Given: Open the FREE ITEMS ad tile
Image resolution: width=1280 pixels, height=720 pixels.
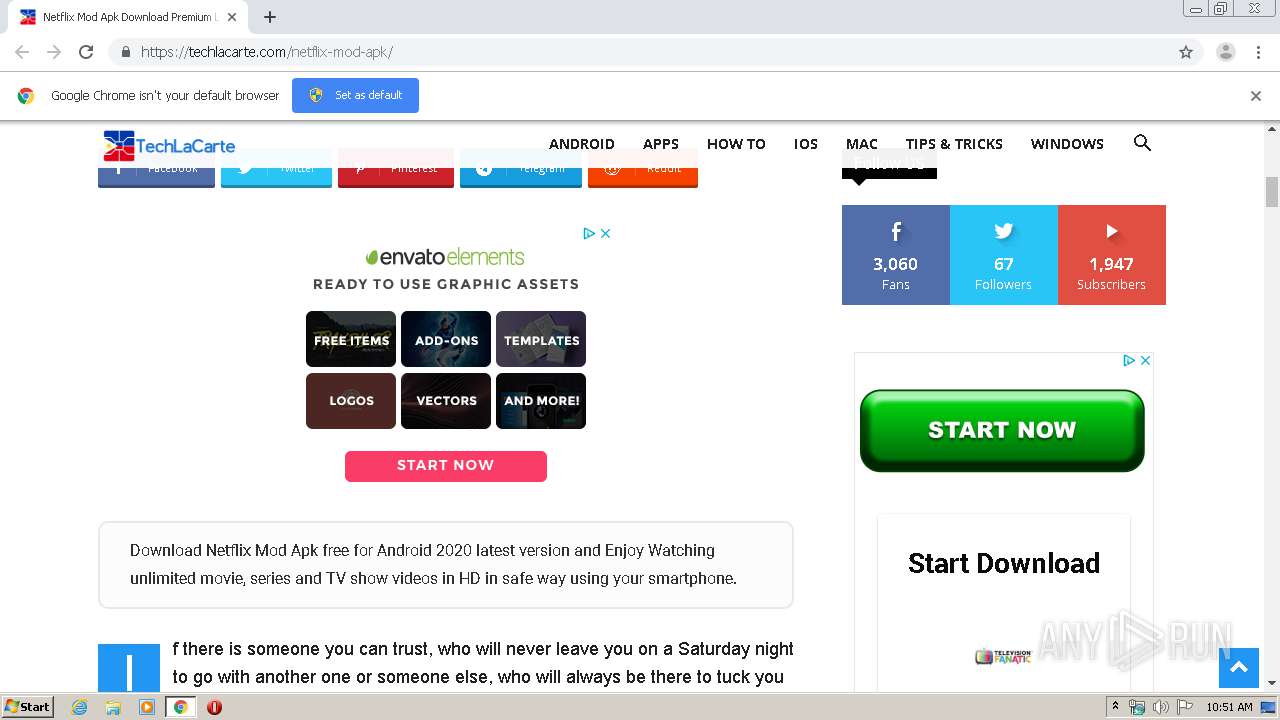Looking at the screenshot, I should [351, 339].
